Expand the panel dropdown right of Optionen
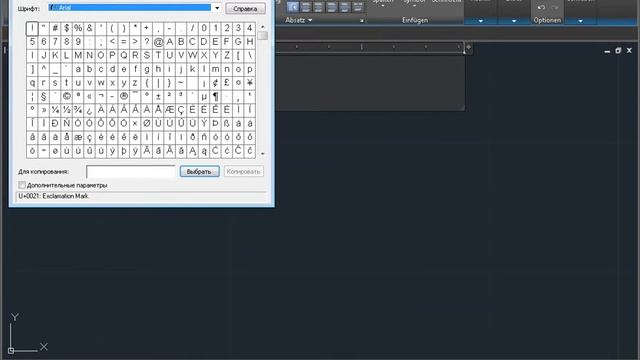Viewport: 640px width, 360px height. click(580, 21)
